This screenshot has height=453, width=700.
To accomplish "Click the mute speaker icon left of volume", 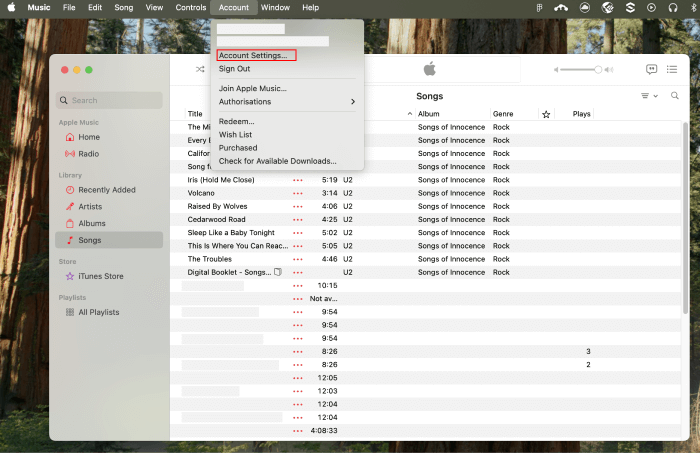I will 556,70.
